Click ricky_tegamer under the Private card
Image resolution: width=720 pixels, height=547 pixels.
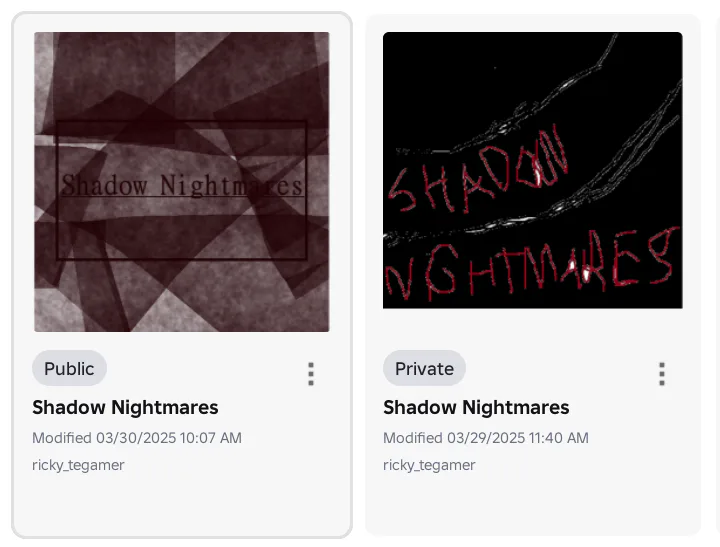[x=429, y=465]
